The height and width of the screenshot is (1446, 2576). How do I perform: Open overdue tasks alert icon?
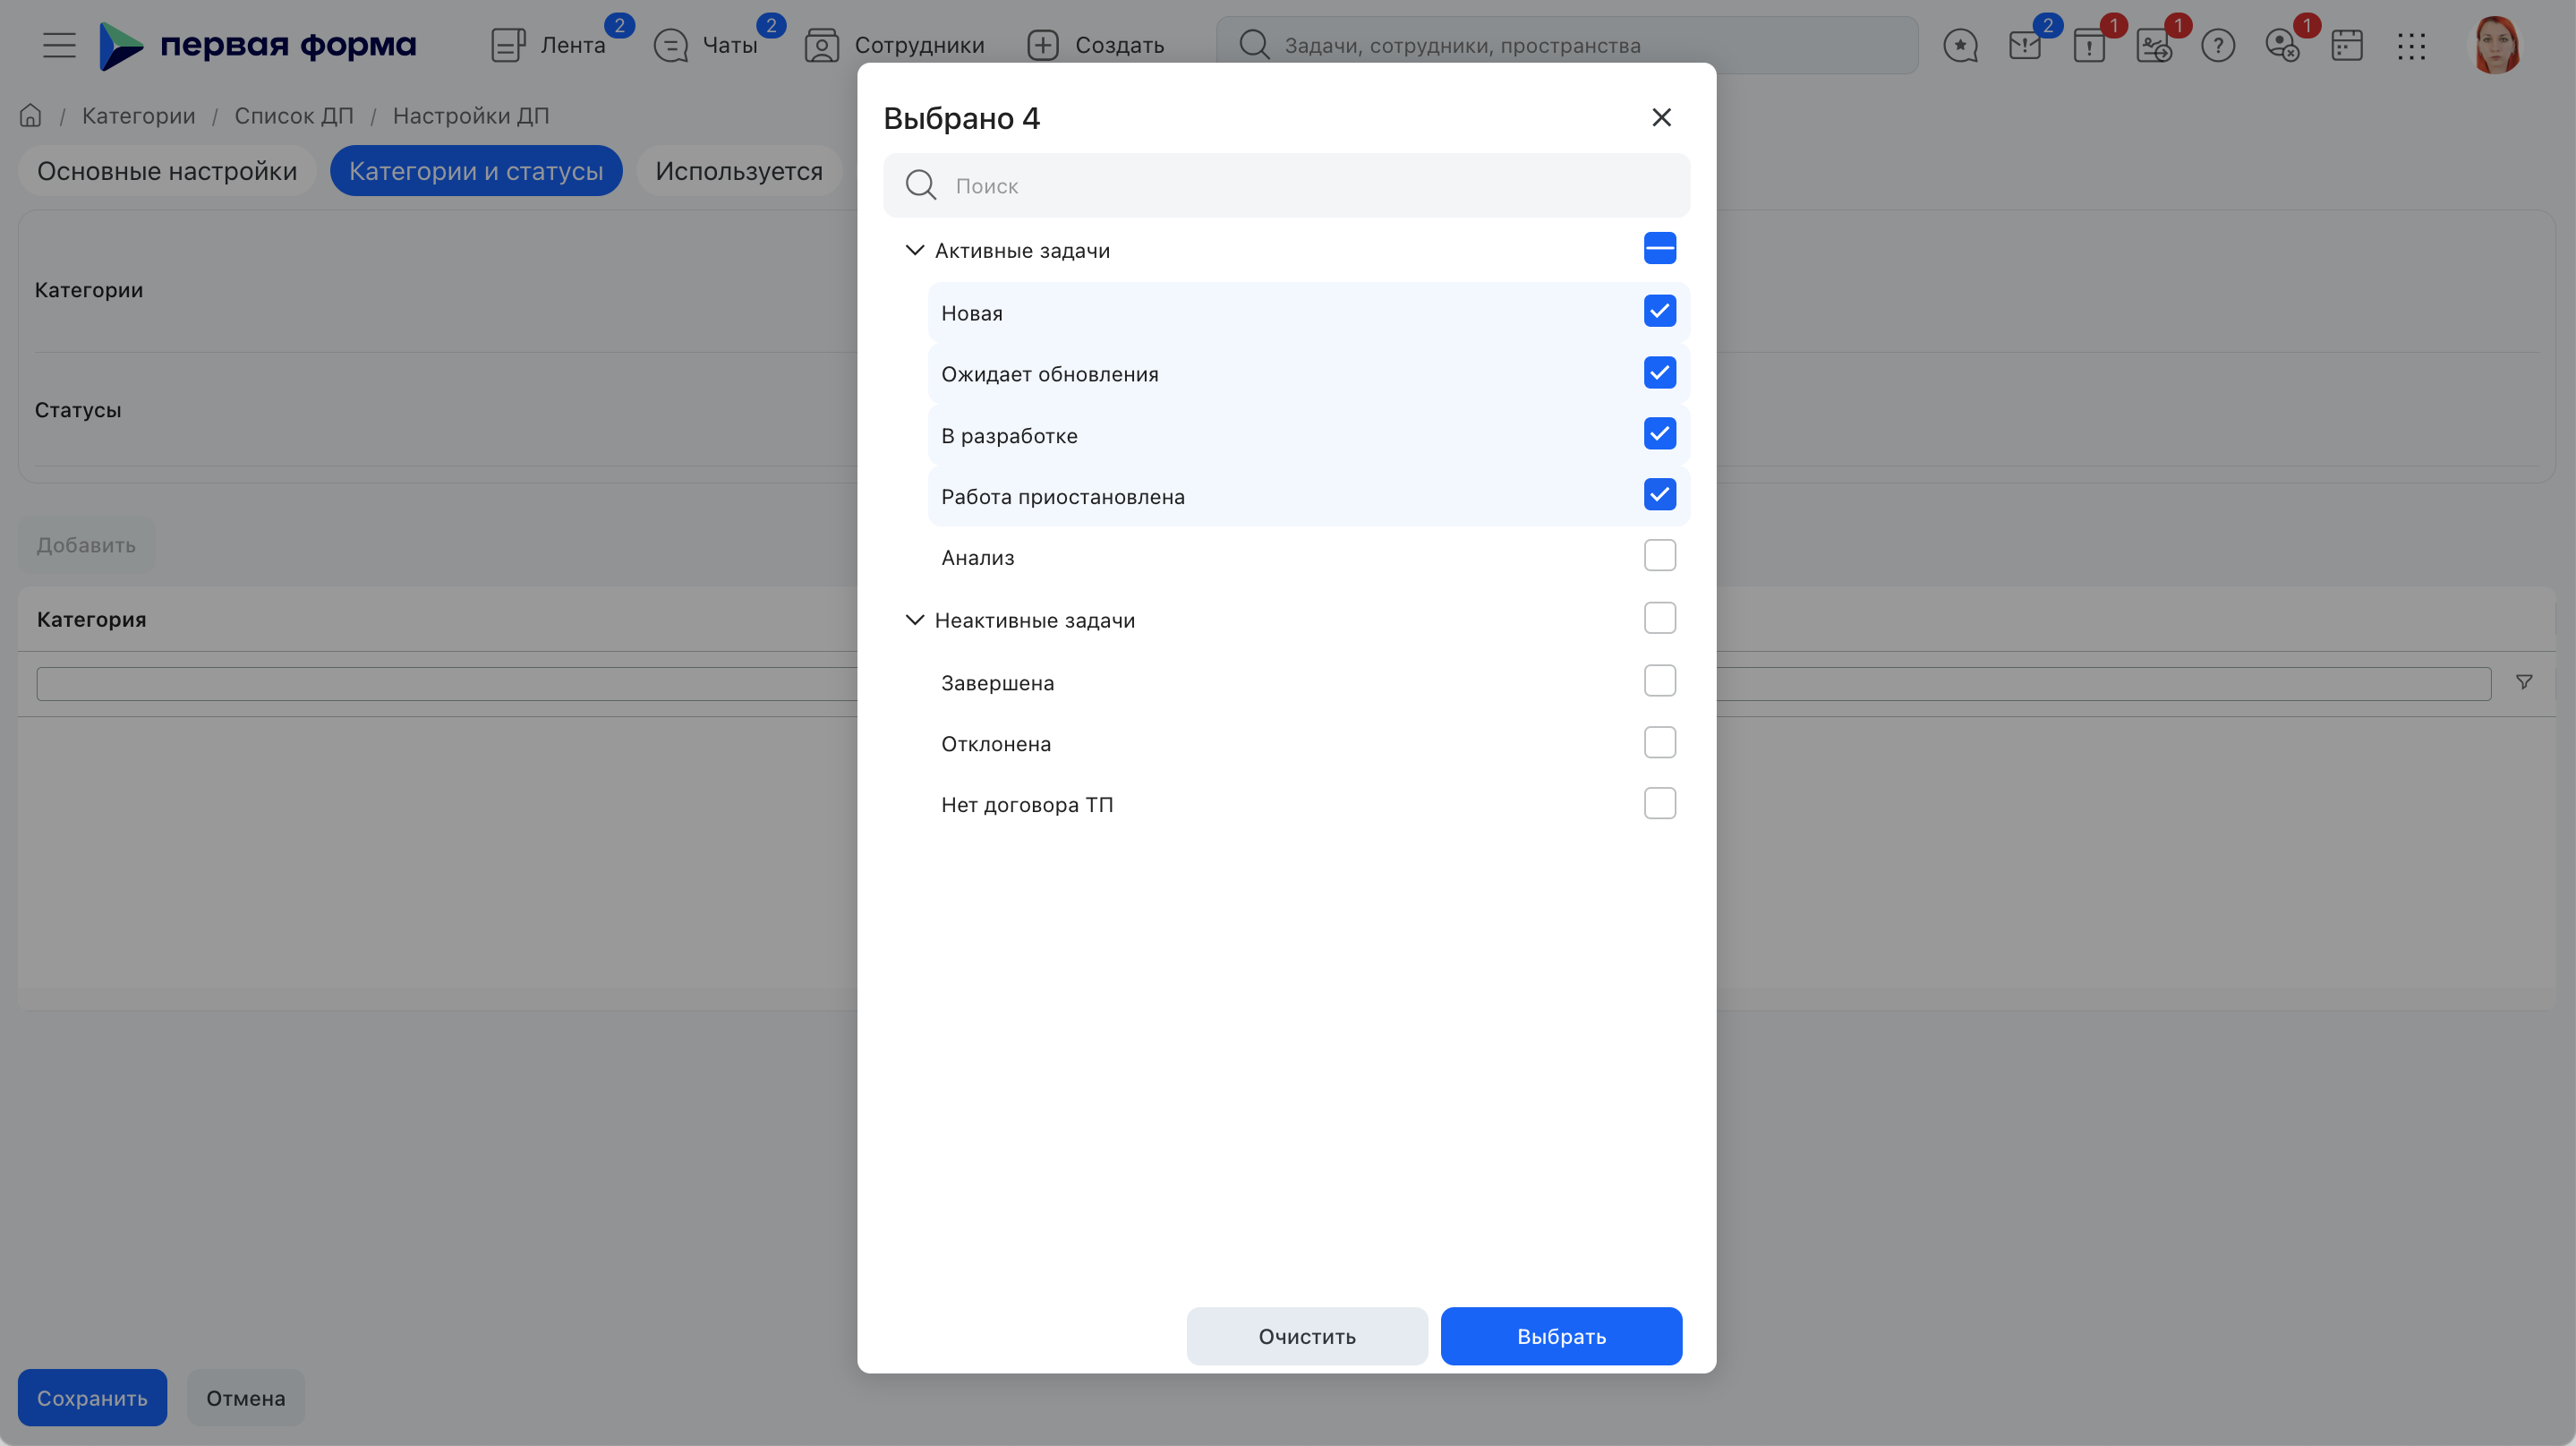click(x=2089, y=45)
